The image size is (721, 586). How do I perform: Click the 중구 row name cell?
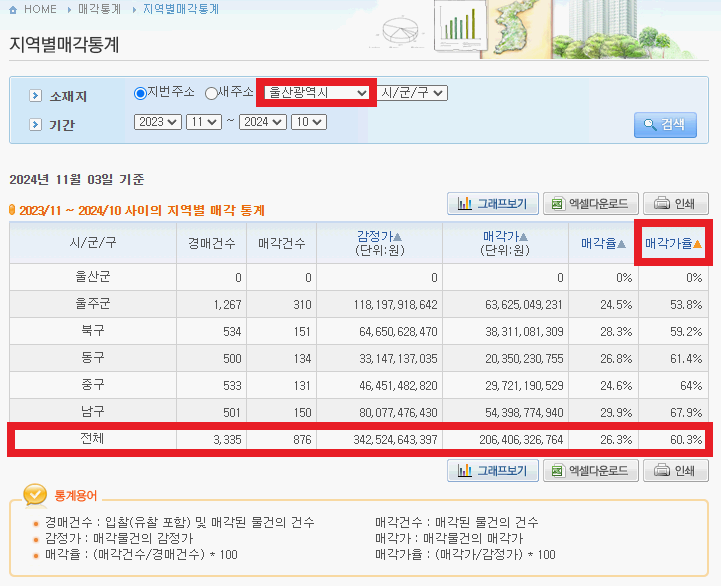(93, 385)
